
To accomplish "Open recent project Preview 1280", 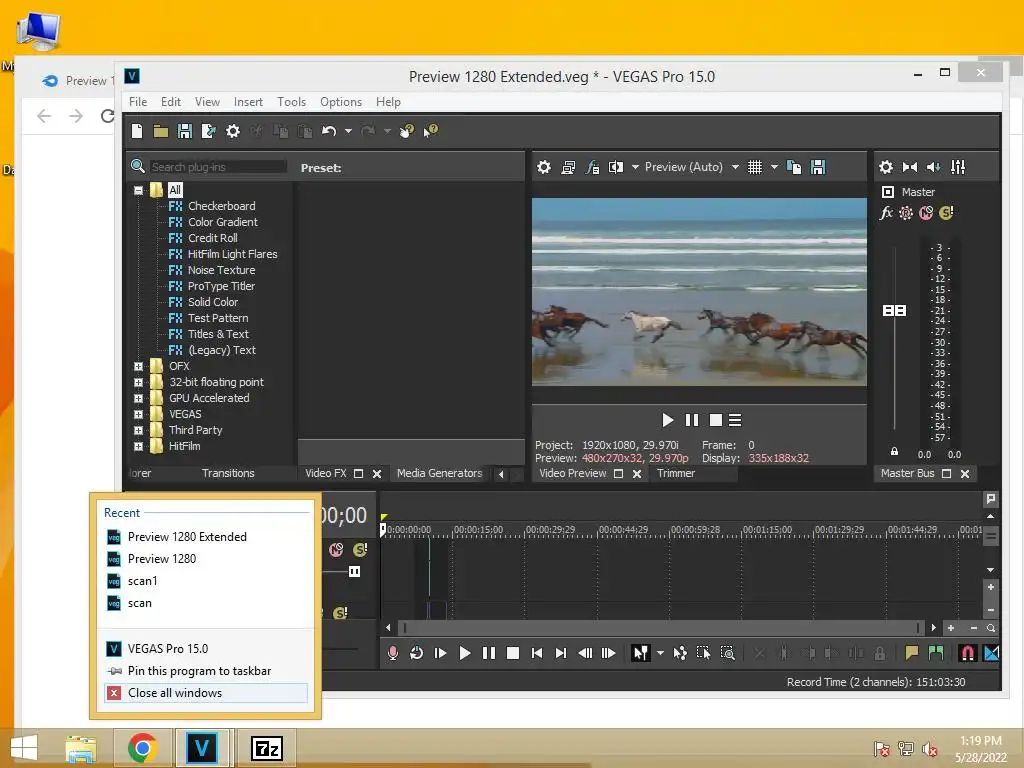I will pyautogui.click(x=162, y=559).
